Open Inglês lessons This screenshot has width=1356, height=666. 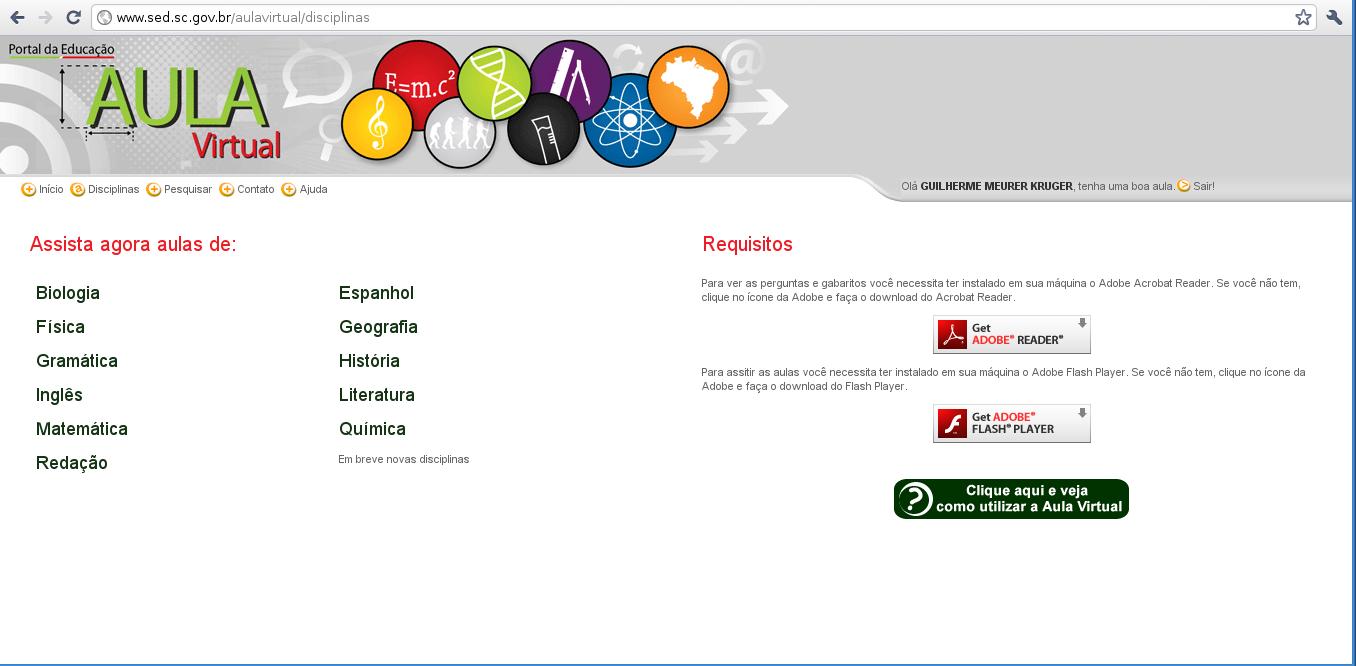59,395
